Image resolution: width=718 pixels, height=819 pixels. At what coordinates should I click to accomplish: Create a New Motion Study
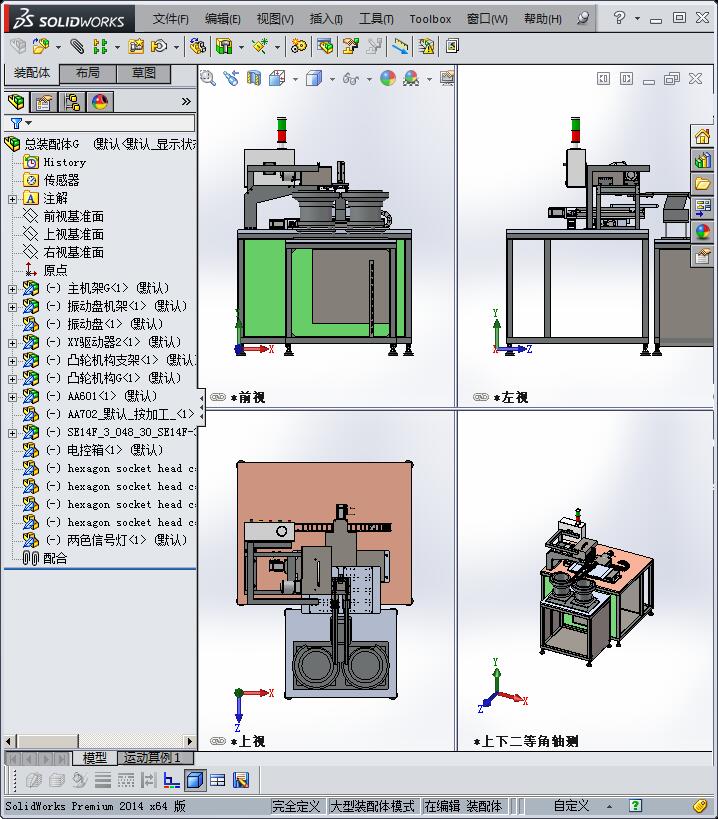[299, 46]
